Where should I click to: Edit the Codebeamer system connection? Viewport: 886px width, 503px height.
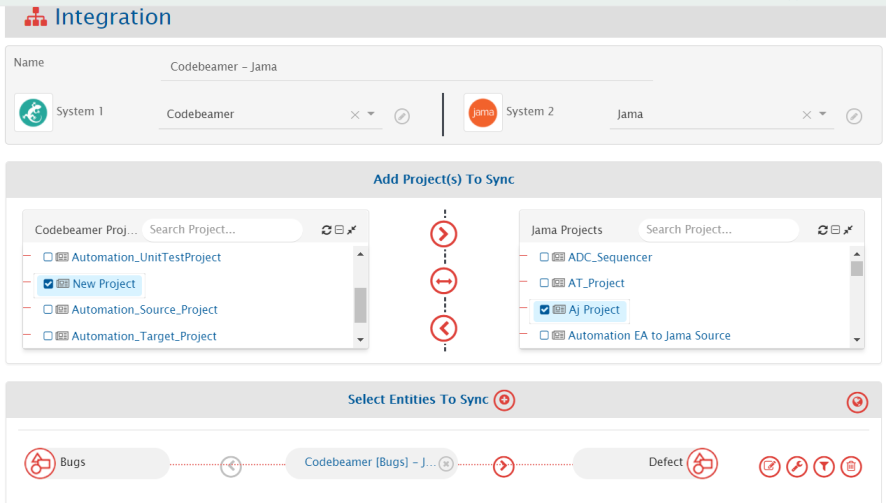[401, 116]
